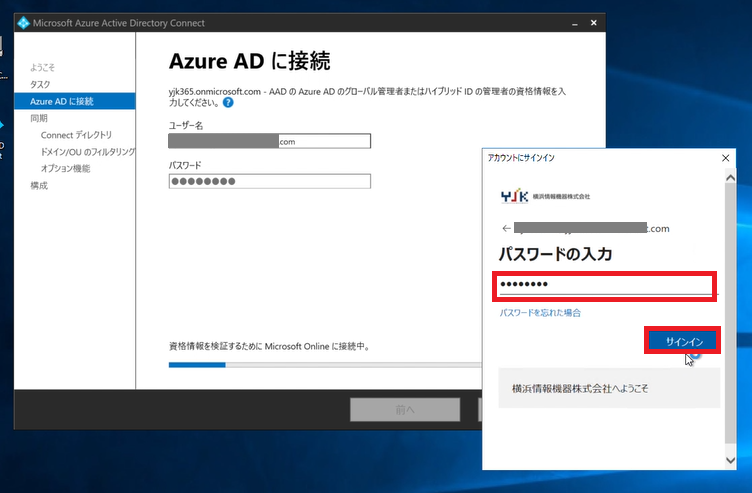The image size is (752, 493).
Task: Click the sign-in dialog vertical scrollbar thumb
Action: coord(730,314)
